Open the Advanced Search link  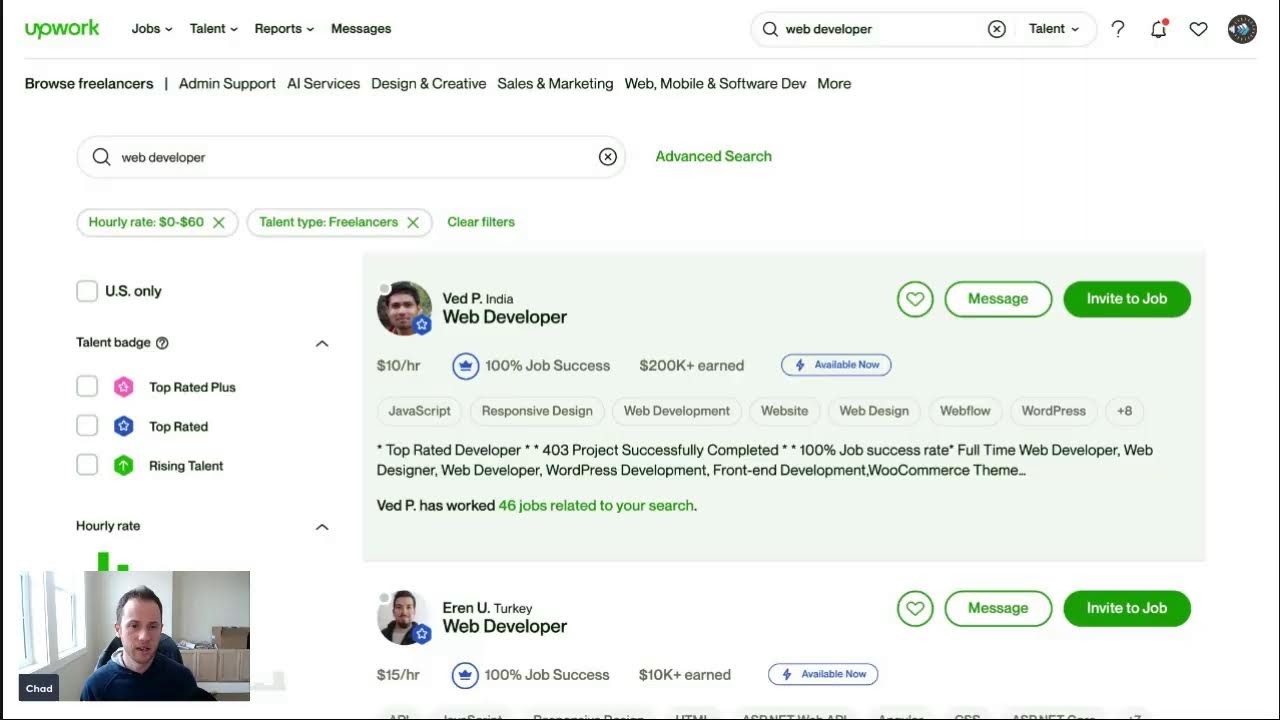coord(713,156)
